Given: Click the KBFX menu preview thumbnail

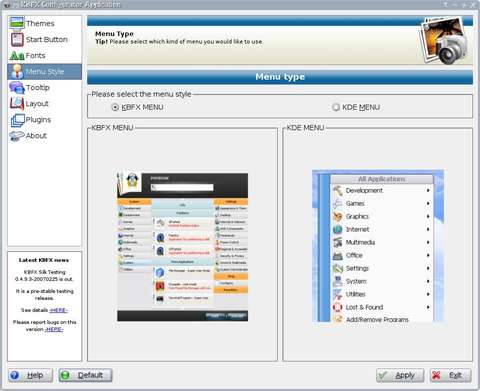Looking at the screenshot, I should [x=182, y=247].
